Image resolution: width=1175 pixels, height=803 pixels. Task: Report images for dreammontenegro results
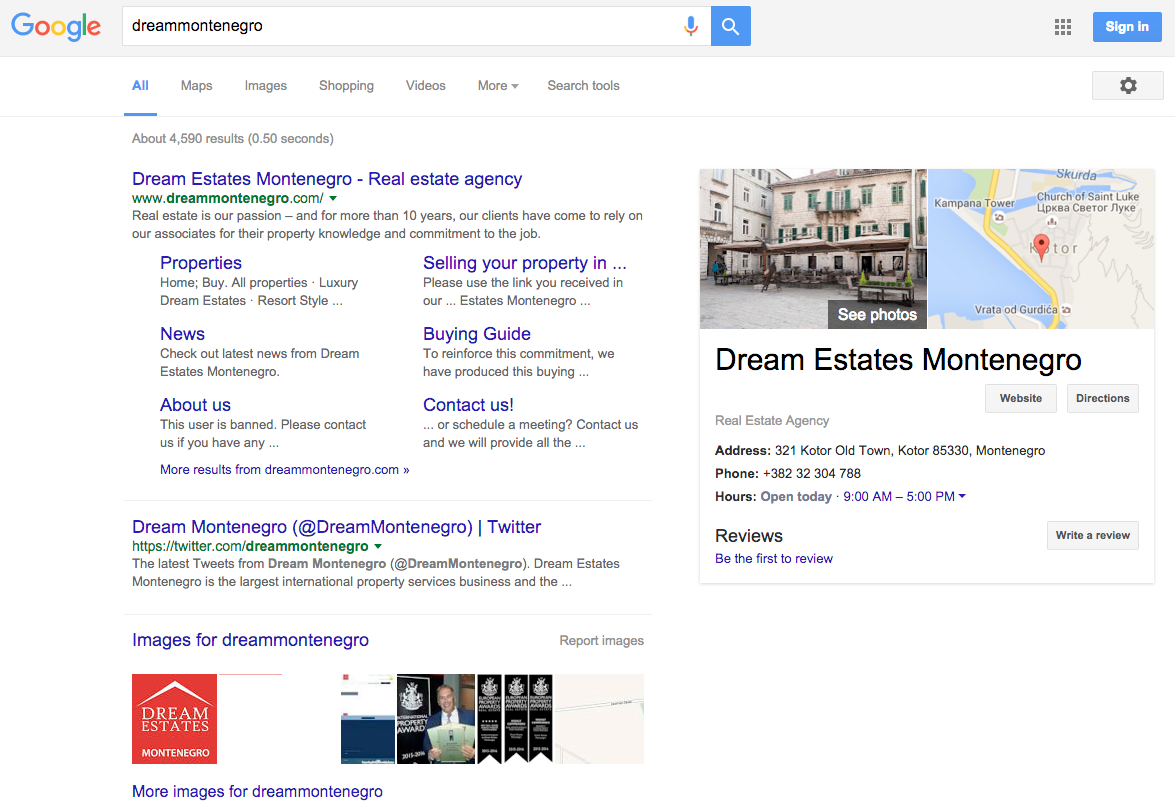pos(601,639)
